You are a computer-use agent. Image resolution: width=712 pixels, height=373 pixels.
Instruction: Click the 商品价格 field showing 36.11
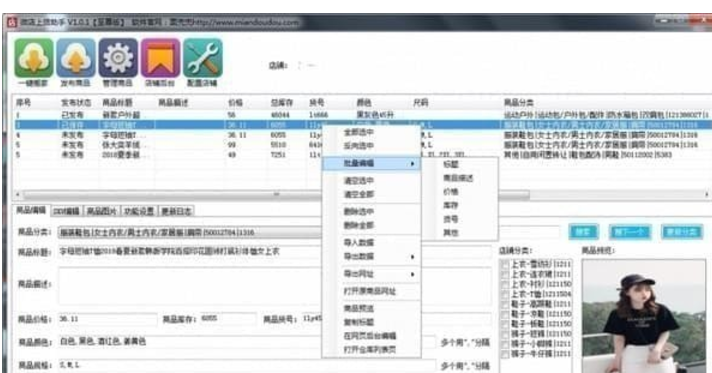tap(108, 319)
